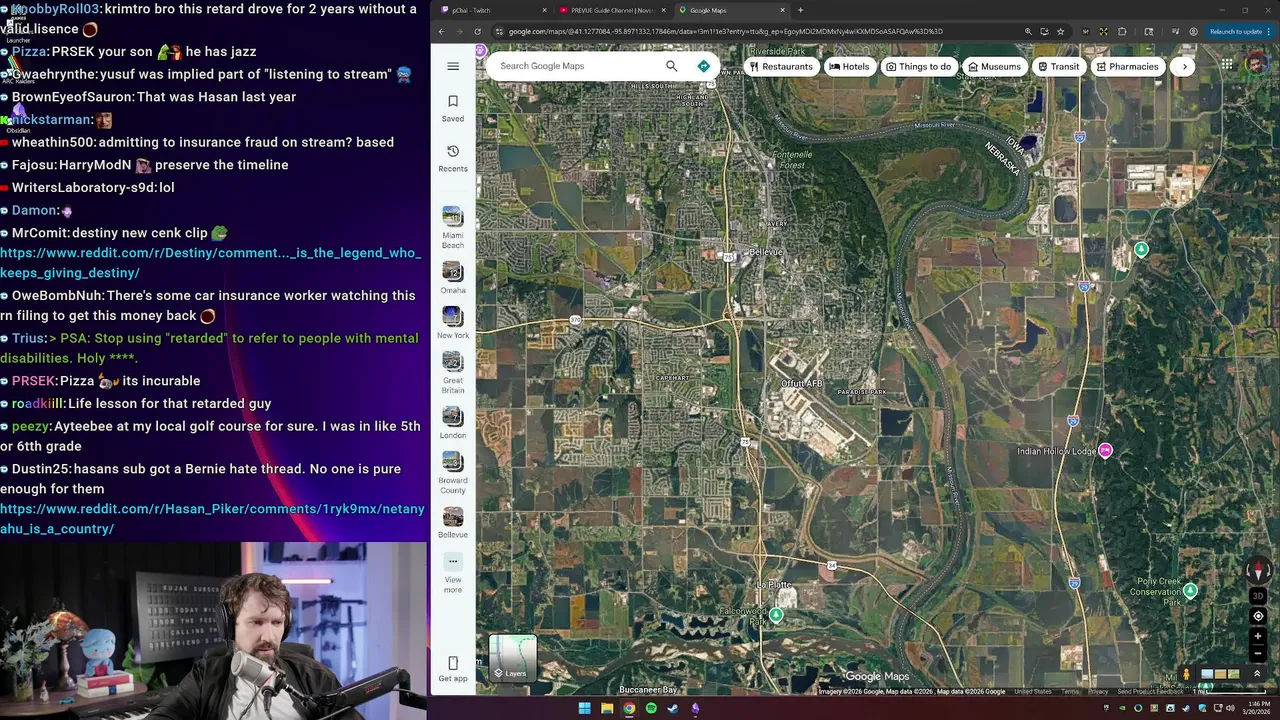Select the Google Maps browser tab
Screen dimensions: 1280x720
click(x=731, y=10)
